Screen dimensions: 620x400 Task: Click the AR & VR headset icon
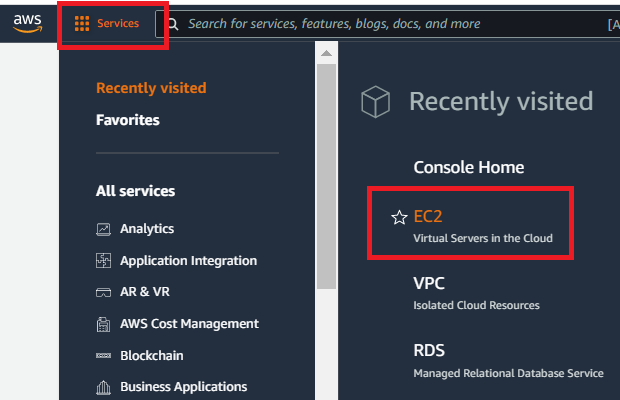coord(103,293)
